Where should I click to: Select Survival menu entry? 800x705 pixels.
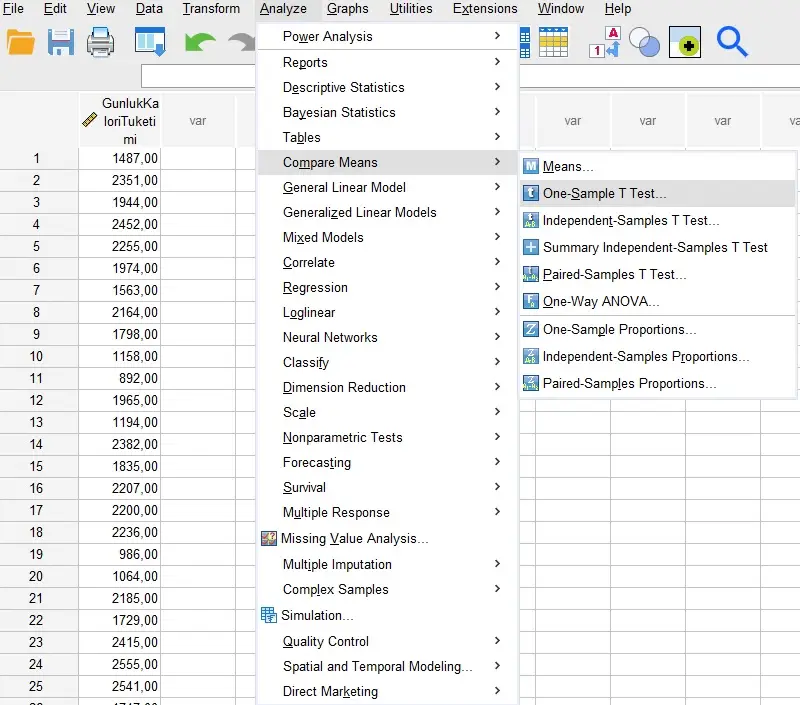pyautogui.click(x=388, y=487)
